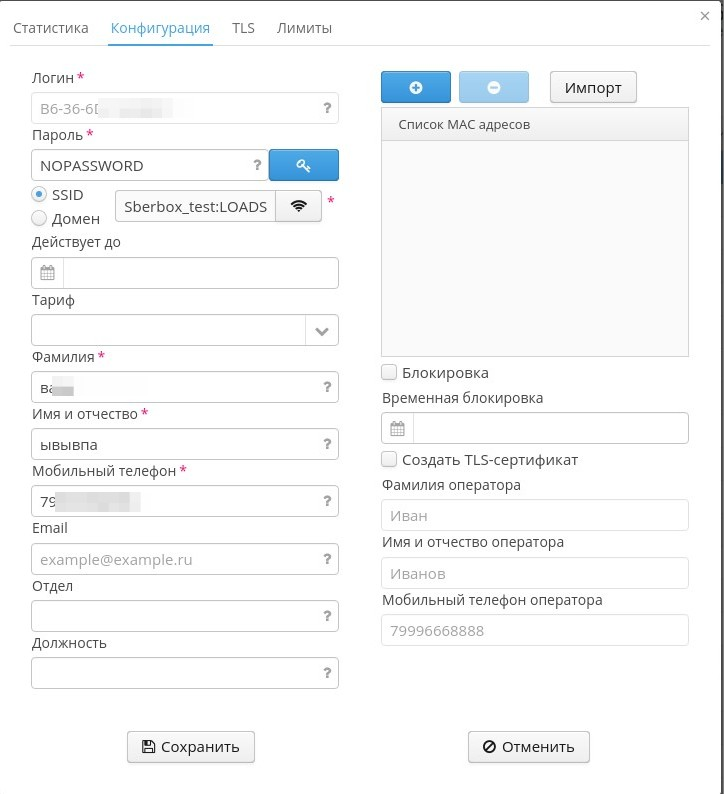
Task: Switch to the Статистика tab
Action: pyautogui.click(x=50, y=28)
